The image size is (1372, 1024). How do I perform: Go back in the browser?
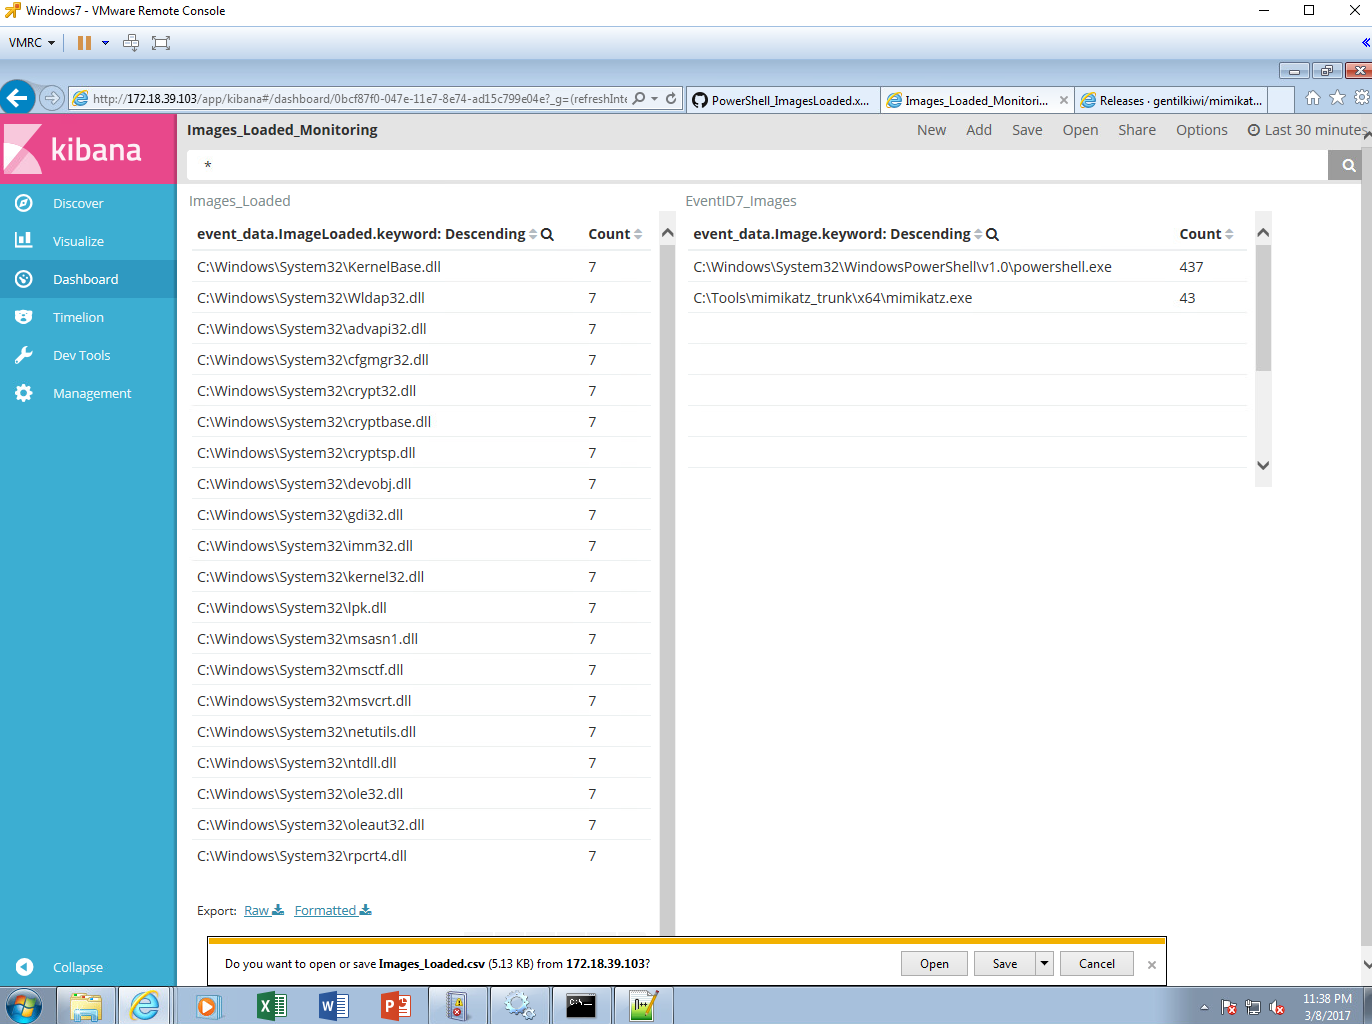point(17,98)
